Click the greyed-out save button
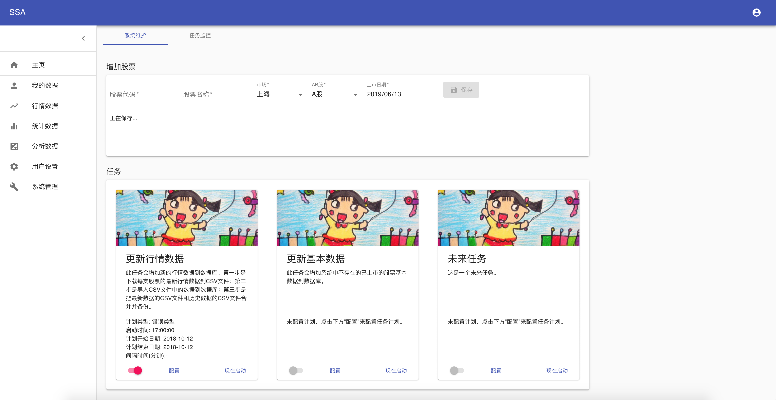Viewport: 776px width, 400px height. tap(462, 90)
